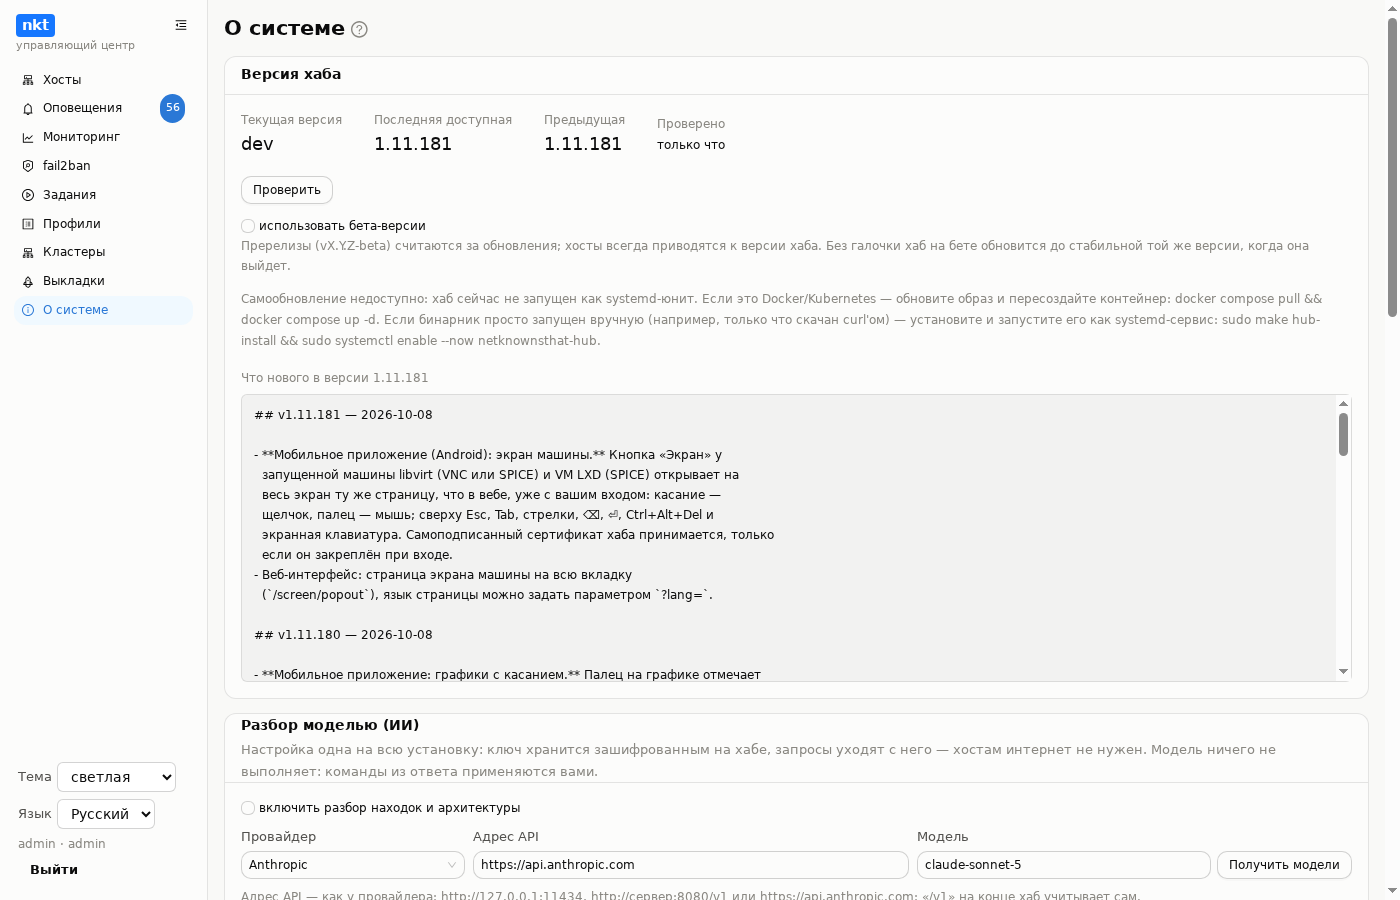Click the nkt logo badge
Screen dimensions: 1400x900
coord(35,25)
